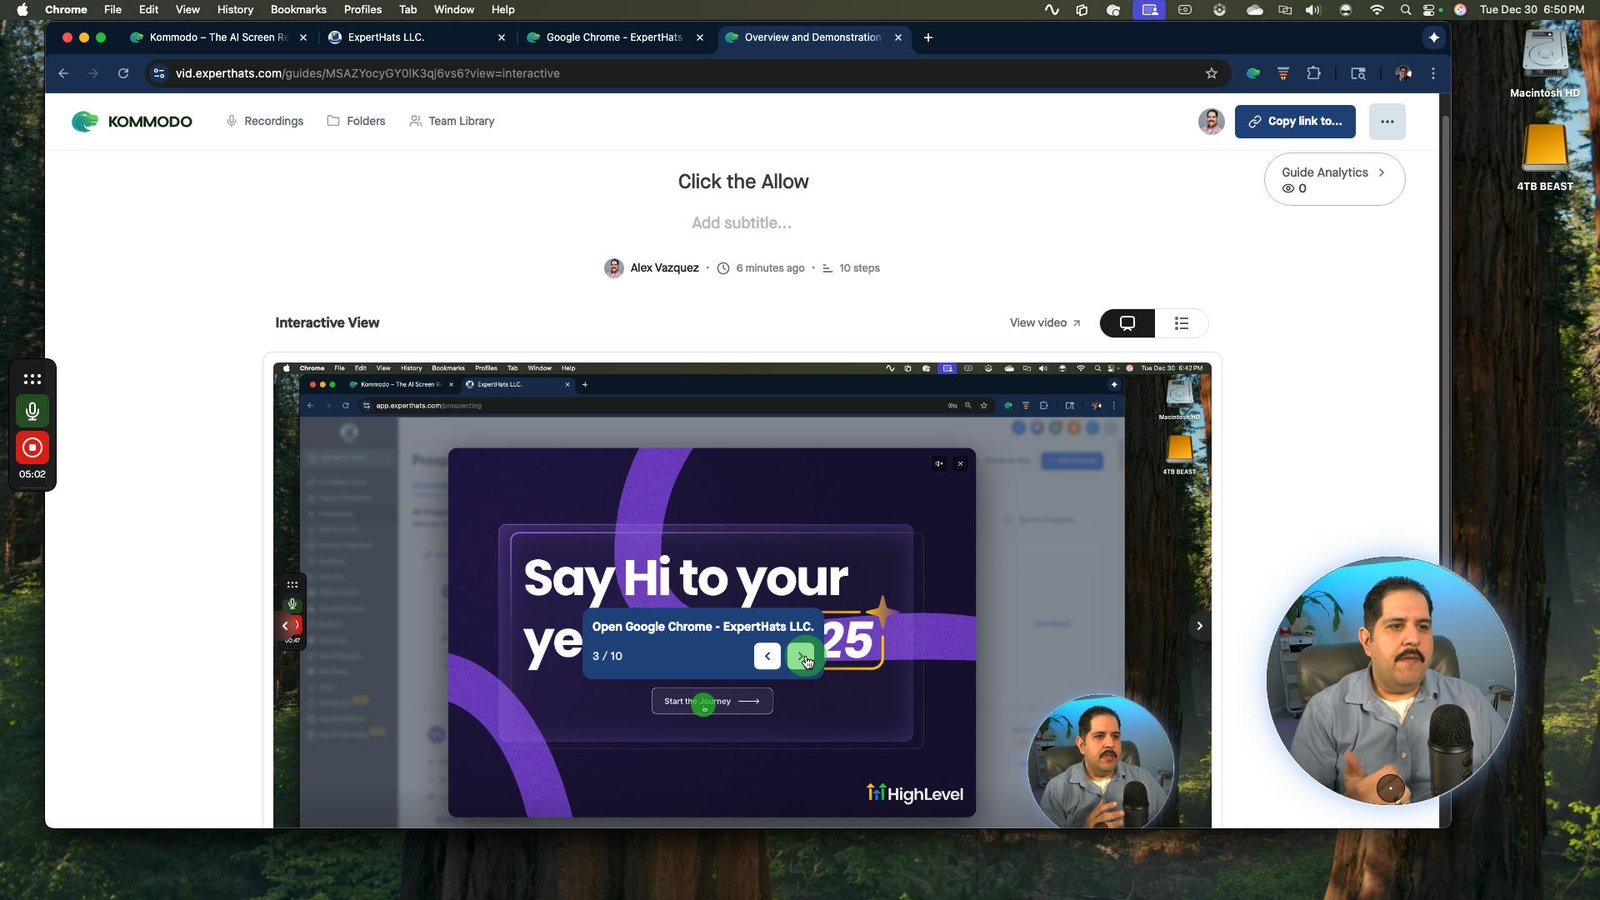The width and height of the screenshot is (1600, 900).
Task: Click the webcam bubble overlay
Action: click(1391, 681)
